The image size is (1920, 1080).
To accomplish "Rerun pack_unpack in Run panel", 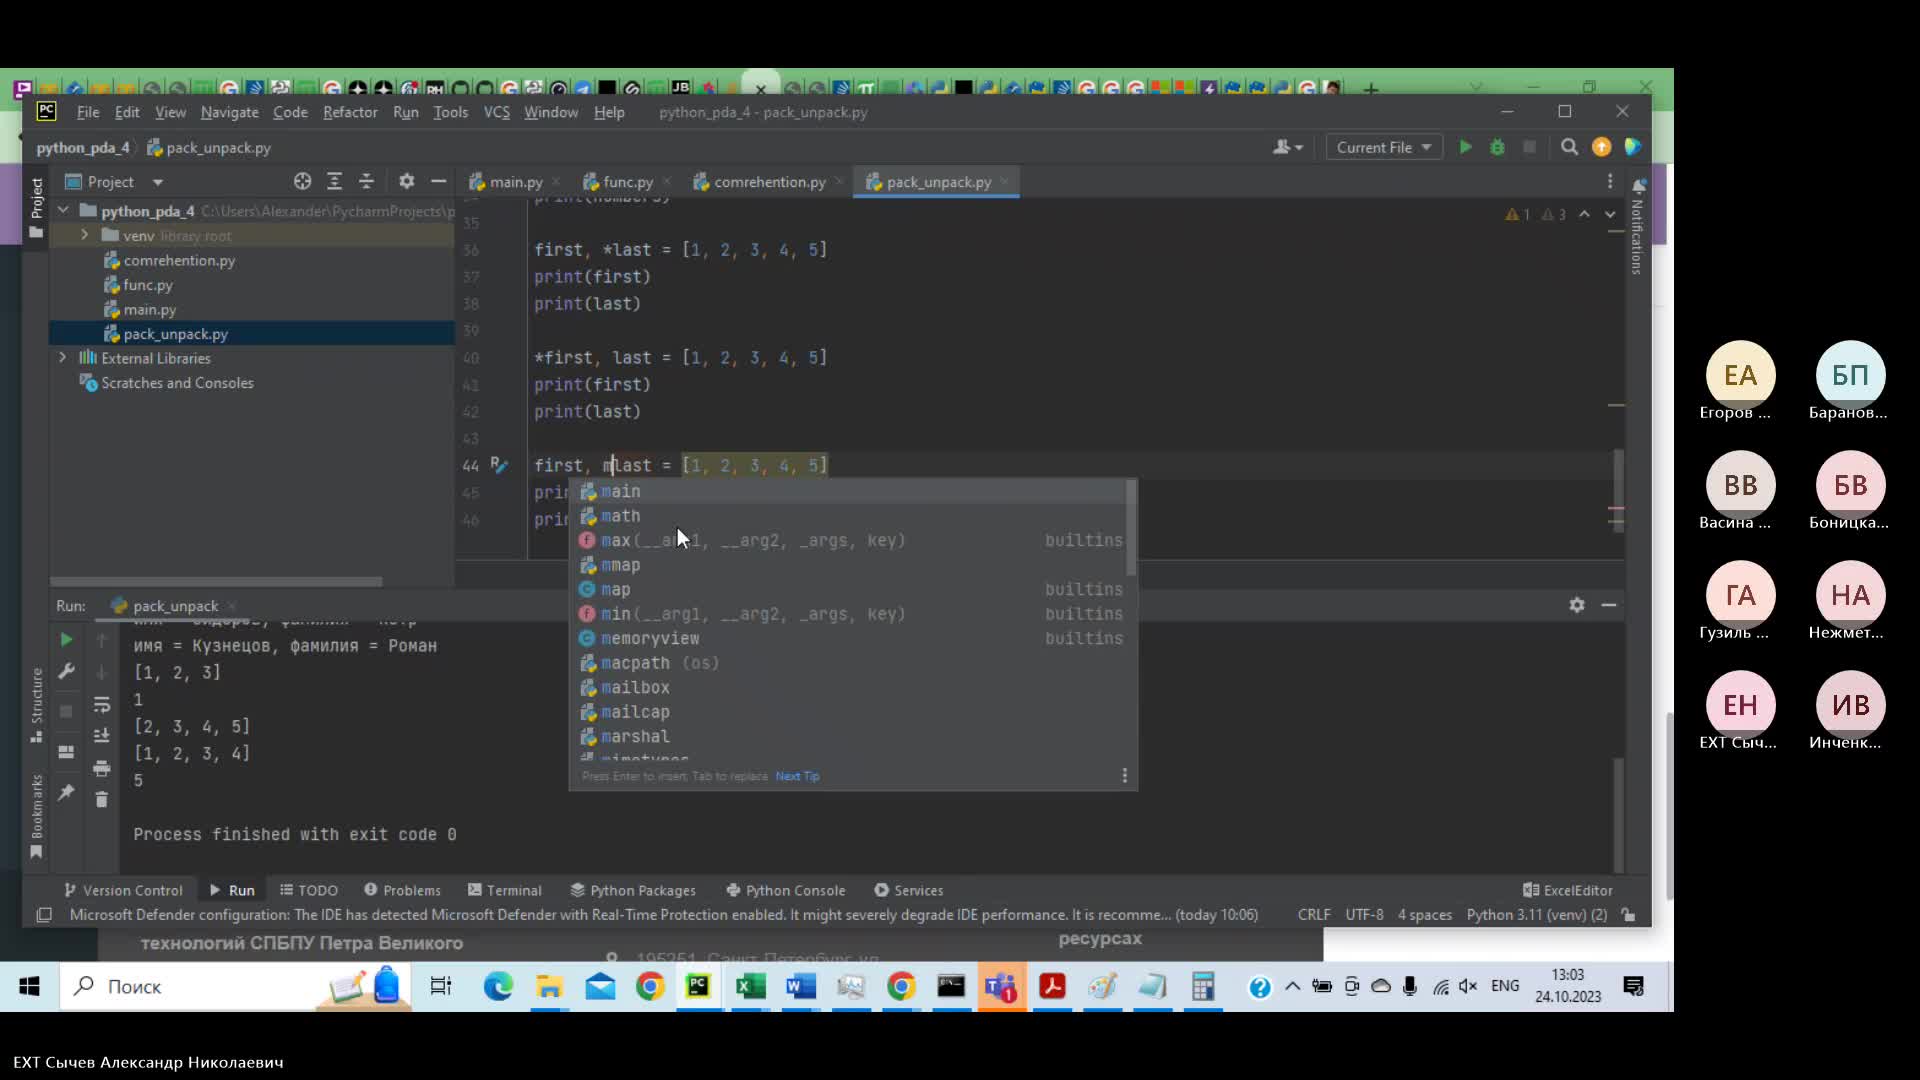I will point(66,639).
